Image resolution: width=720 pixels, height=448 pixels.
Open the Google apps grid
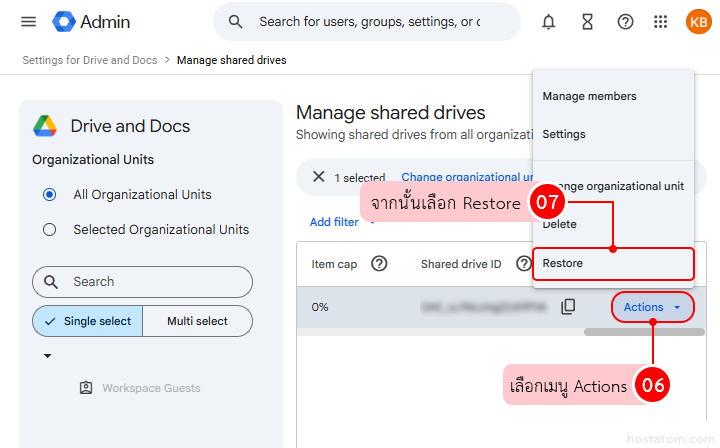click(660, 22)
